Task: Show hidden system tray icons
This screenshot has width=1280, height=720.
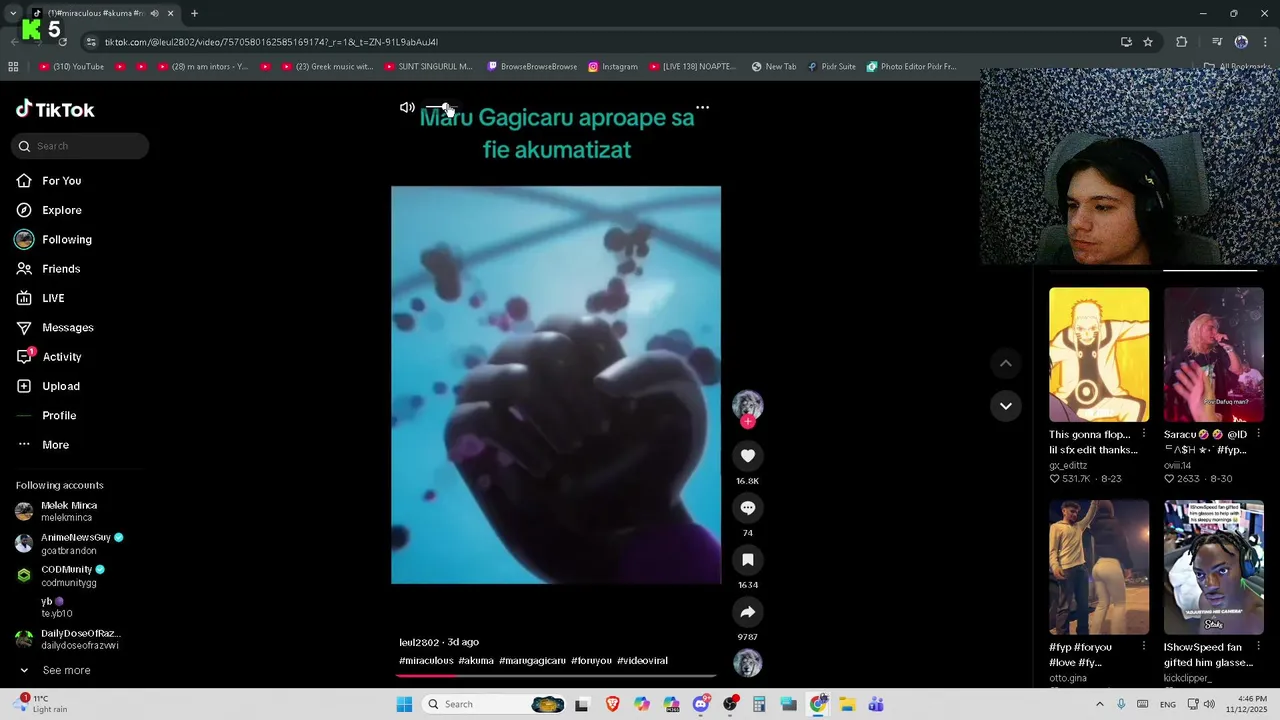Action: 1099,704
